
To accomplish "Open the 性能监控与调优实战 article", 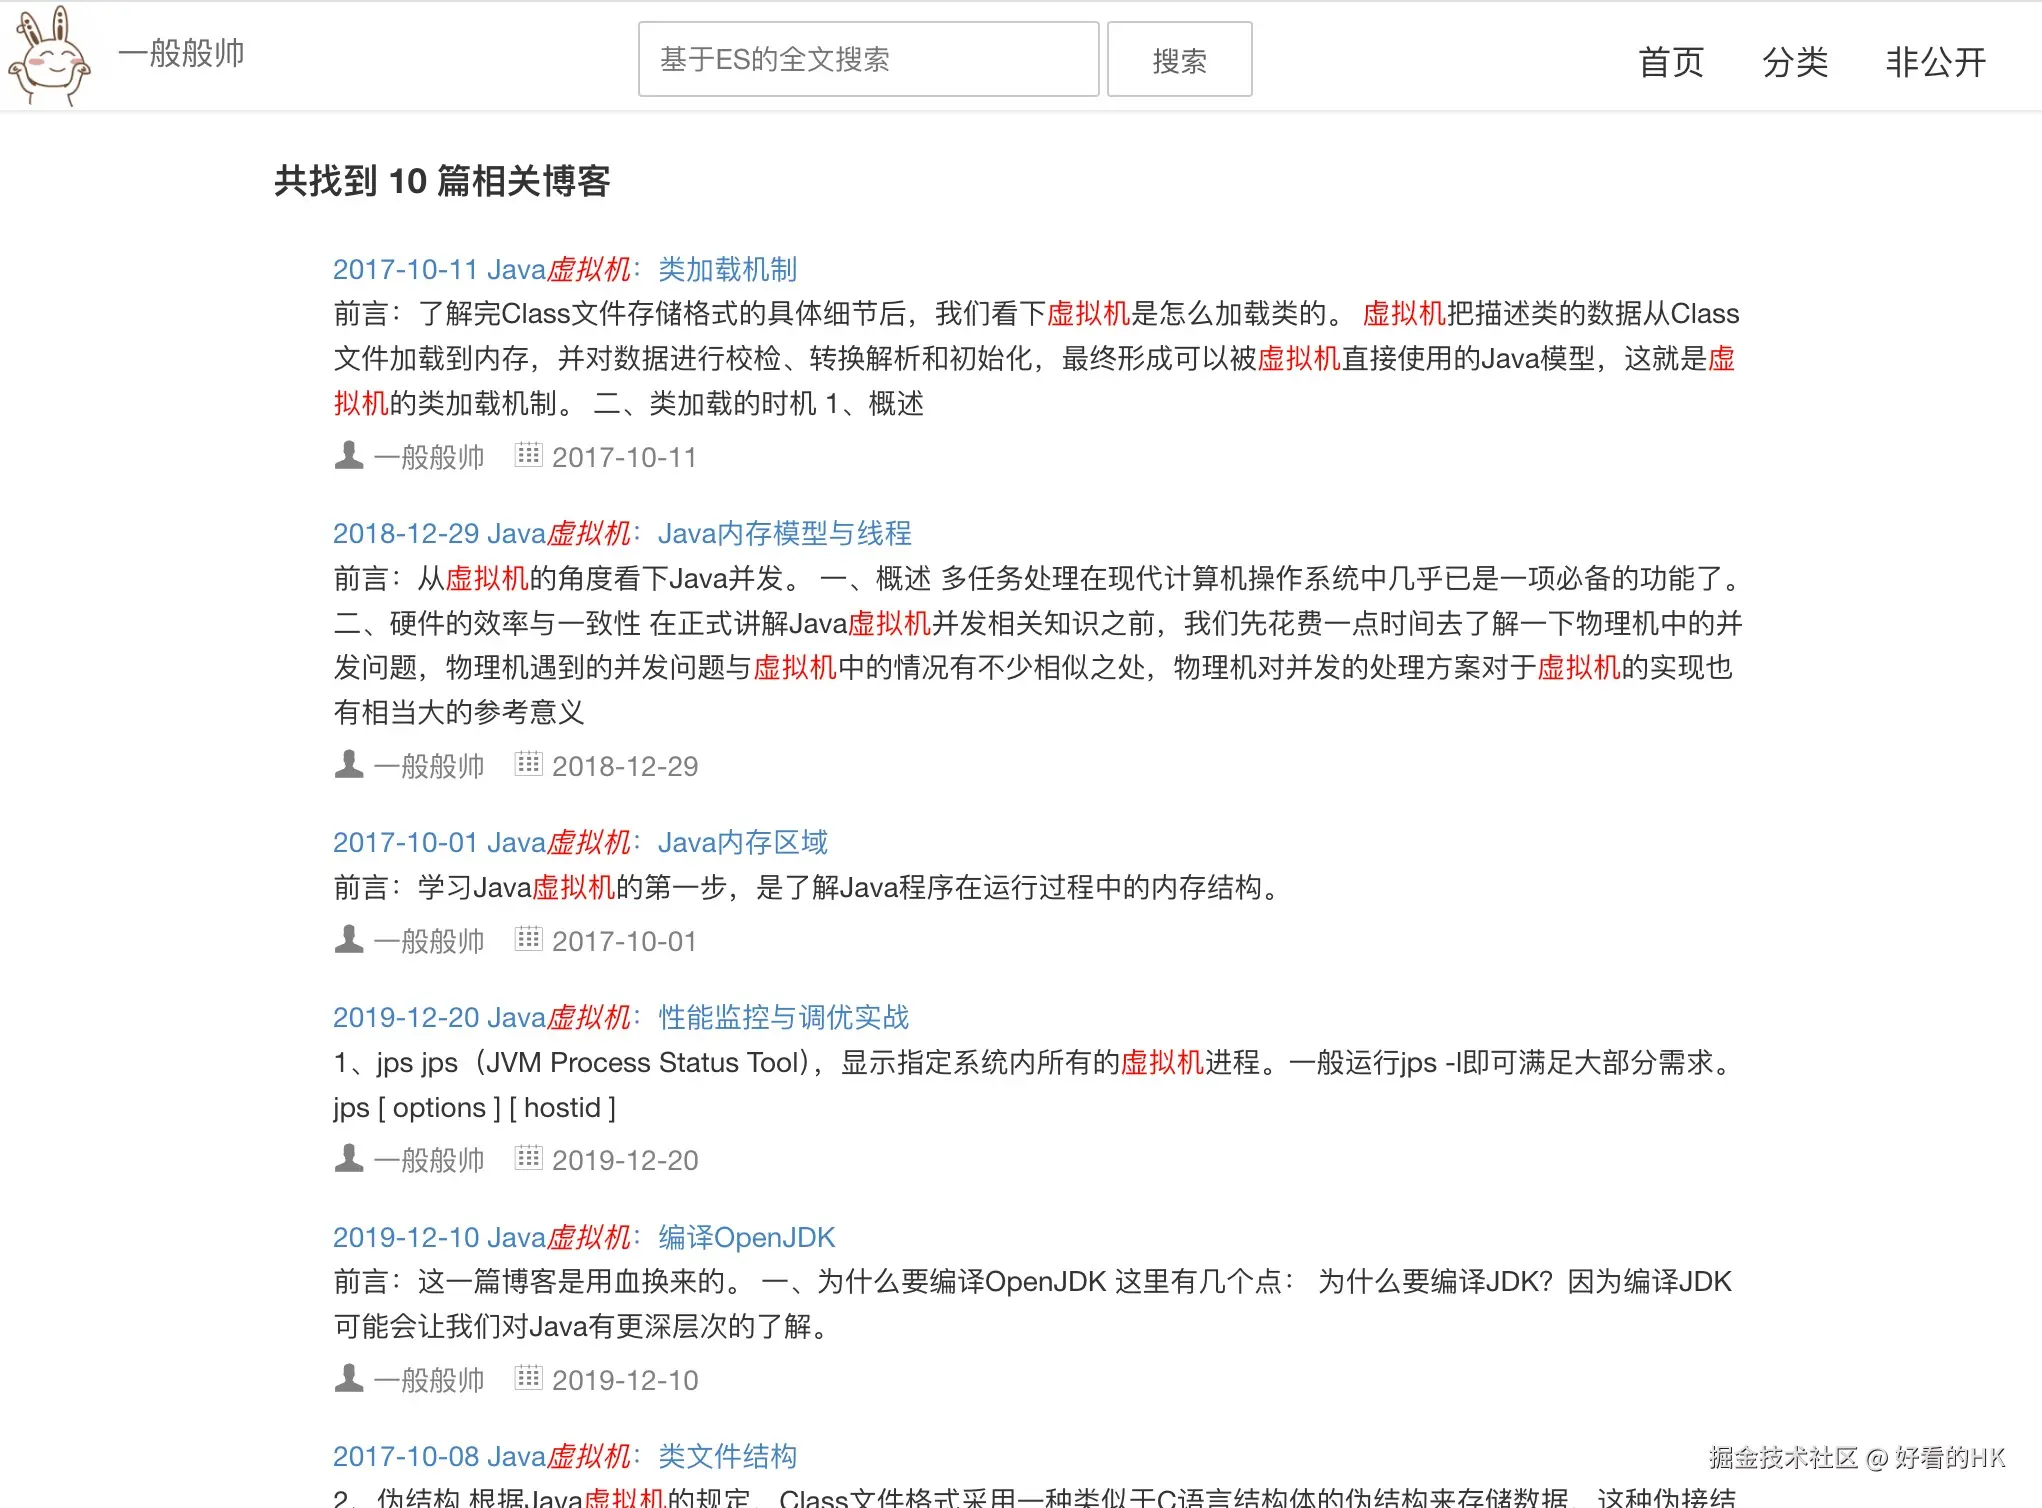I will 620,1017.
